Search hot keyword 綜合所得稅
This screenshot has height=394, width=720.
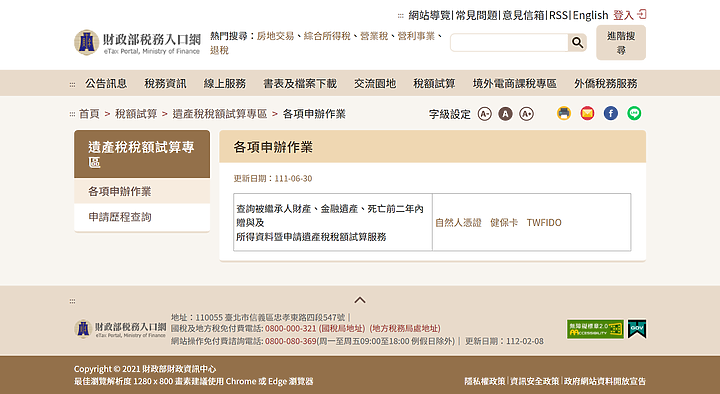[x=327, y=36]
